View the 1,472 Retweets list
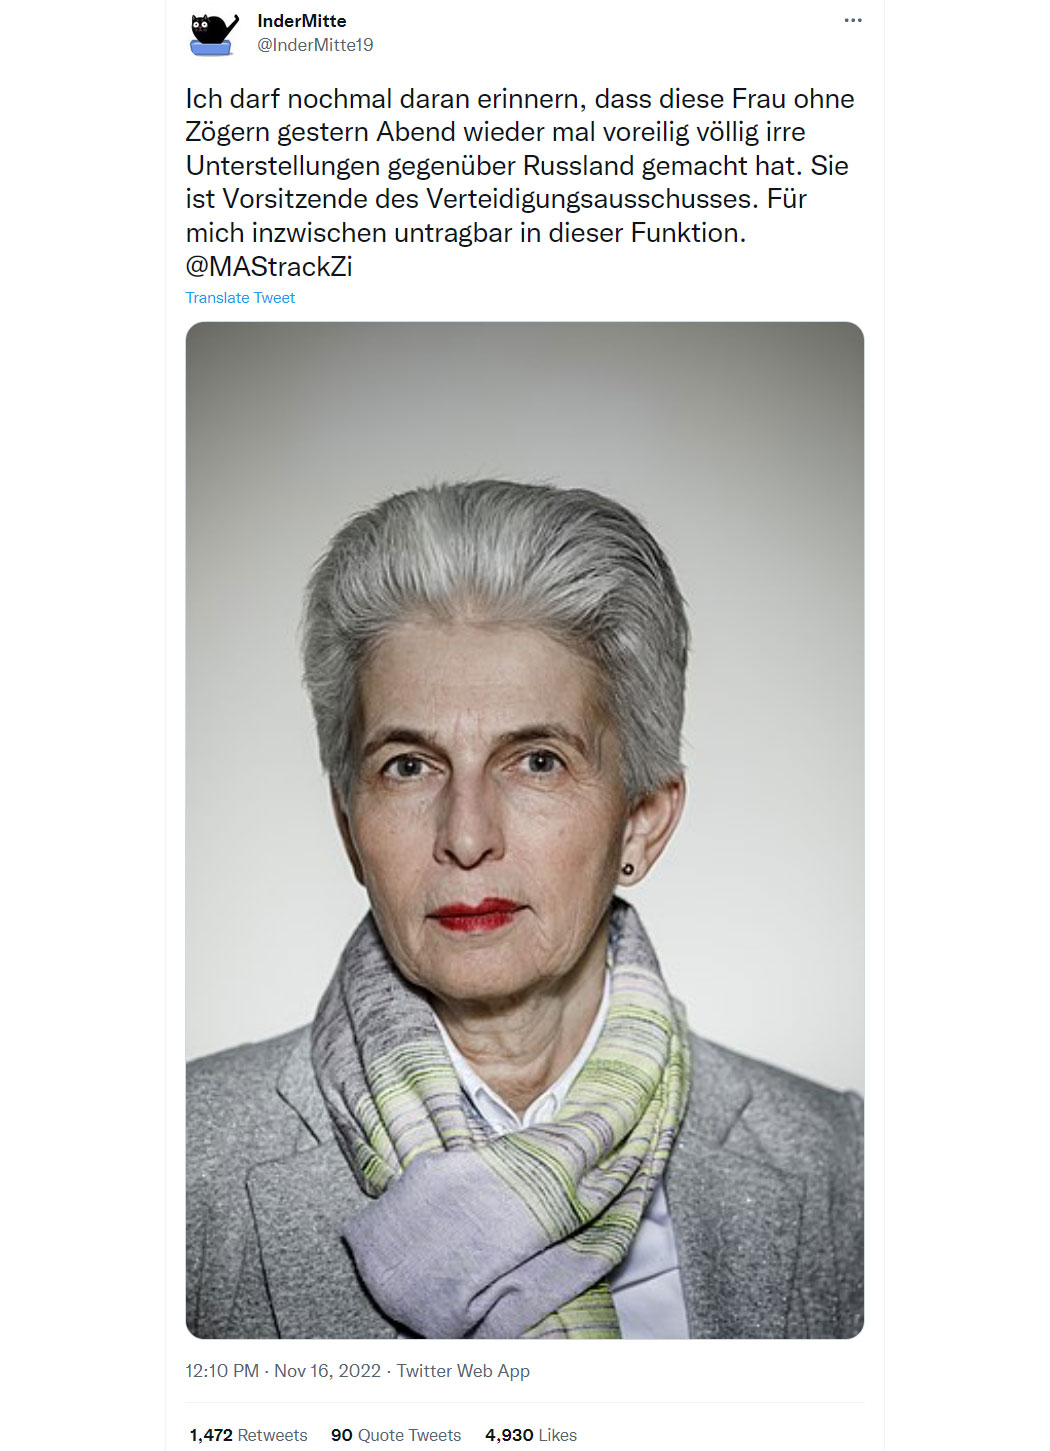 tap(248, 1435)
